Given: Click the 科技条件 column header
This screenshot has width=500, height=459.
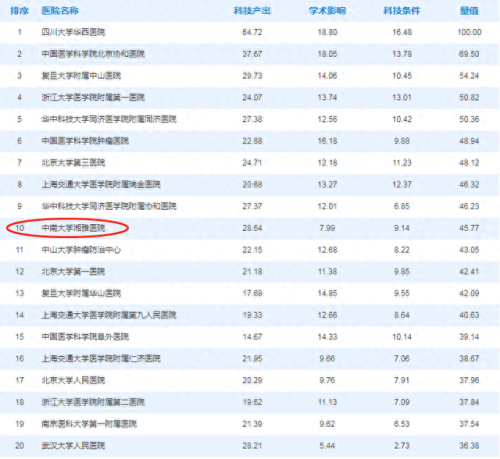Looking at the screenshot, I should 402,11.
